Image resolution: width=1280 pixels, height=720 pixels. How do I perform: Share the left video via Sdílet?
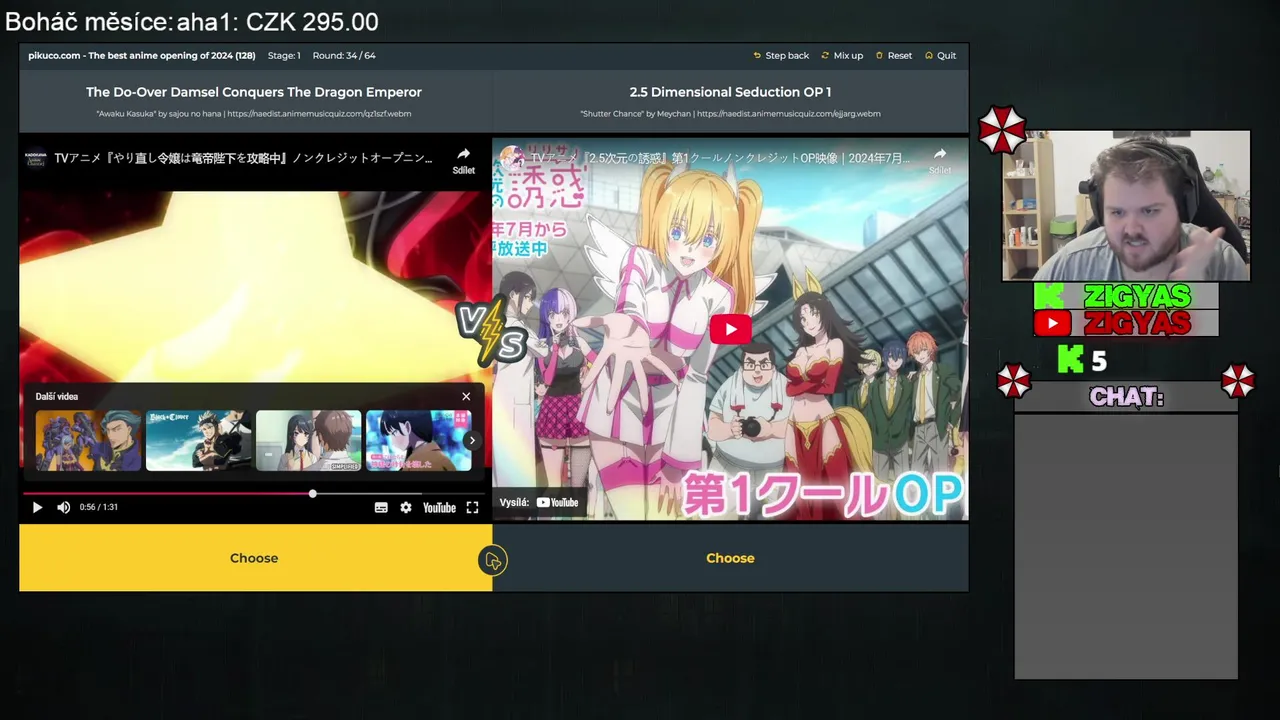(463, 160)
